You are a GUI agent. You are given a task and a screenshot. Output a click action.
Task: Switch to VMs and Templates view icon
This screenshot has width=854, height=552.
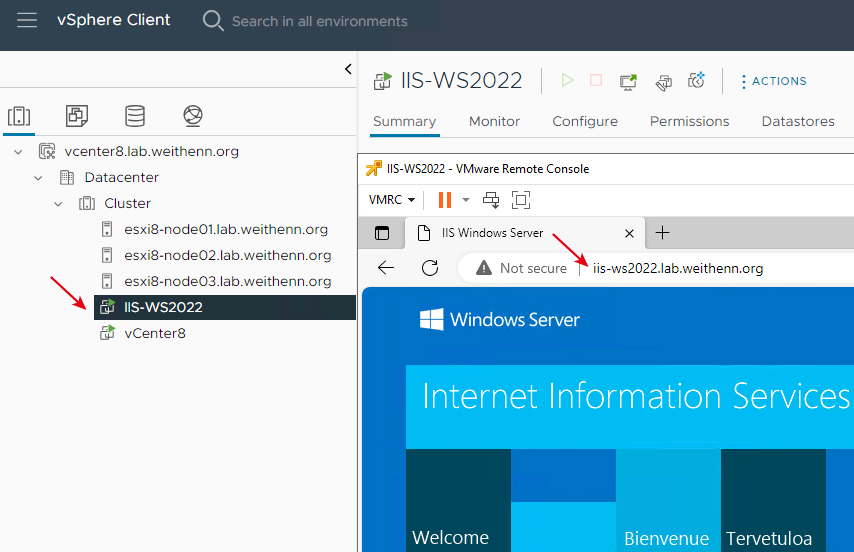[77, 116]
